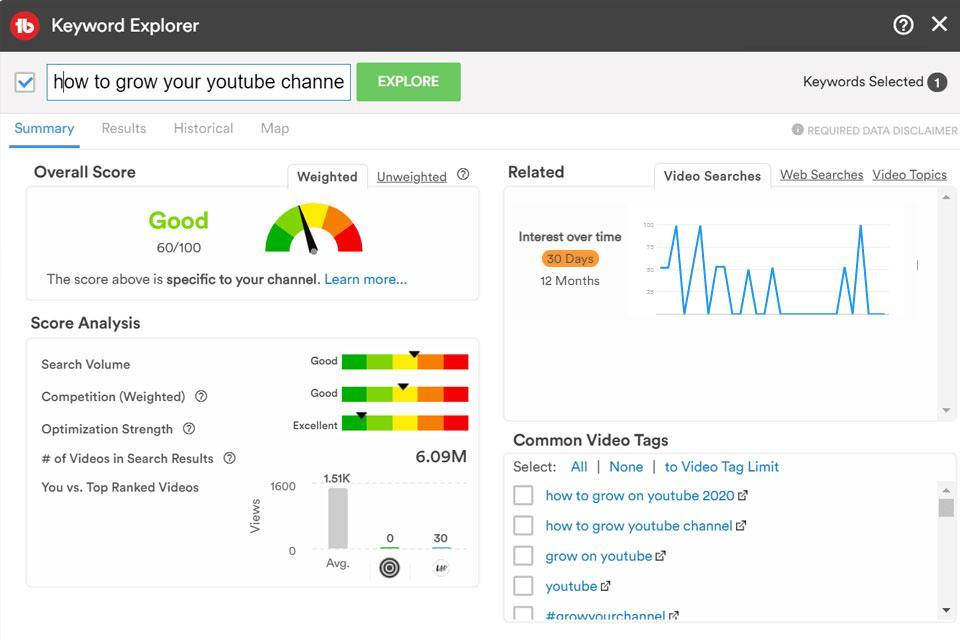This screenshot has width=960, height=640.
Task: Click the green EXPLORE button
Action: (408, 81)
